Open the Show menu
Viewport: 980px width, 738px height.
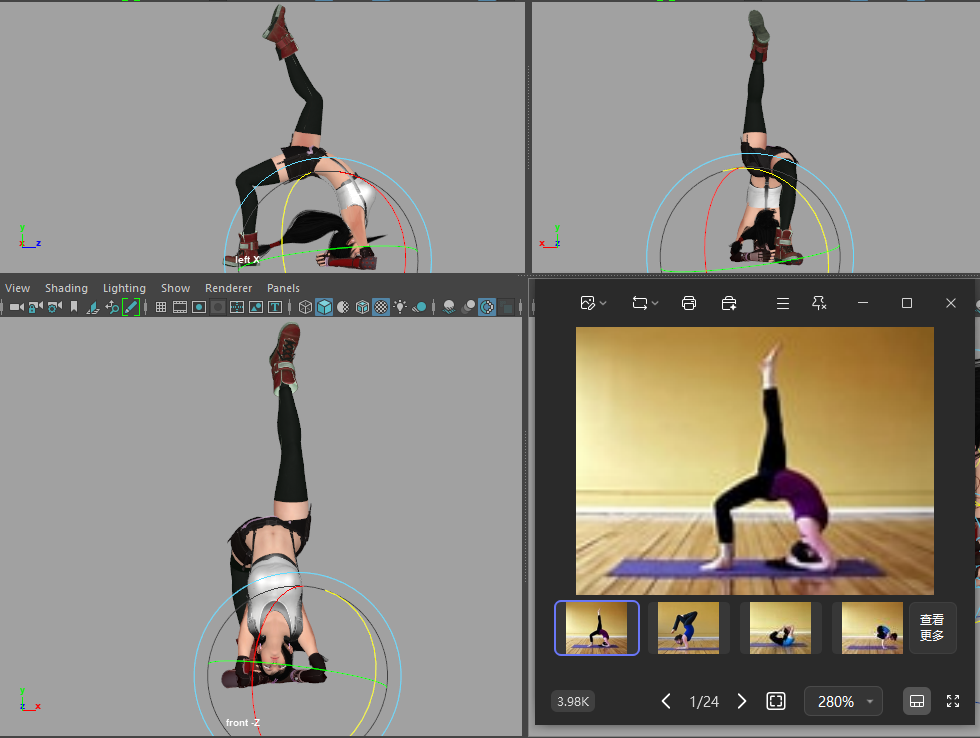[176, 288]
